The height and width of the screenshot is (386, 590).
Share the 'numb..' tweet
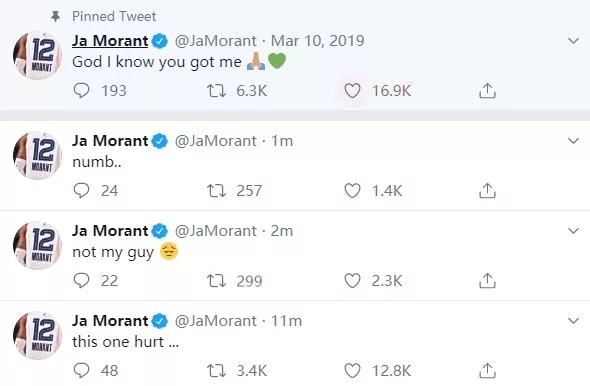tap(487, 190)
